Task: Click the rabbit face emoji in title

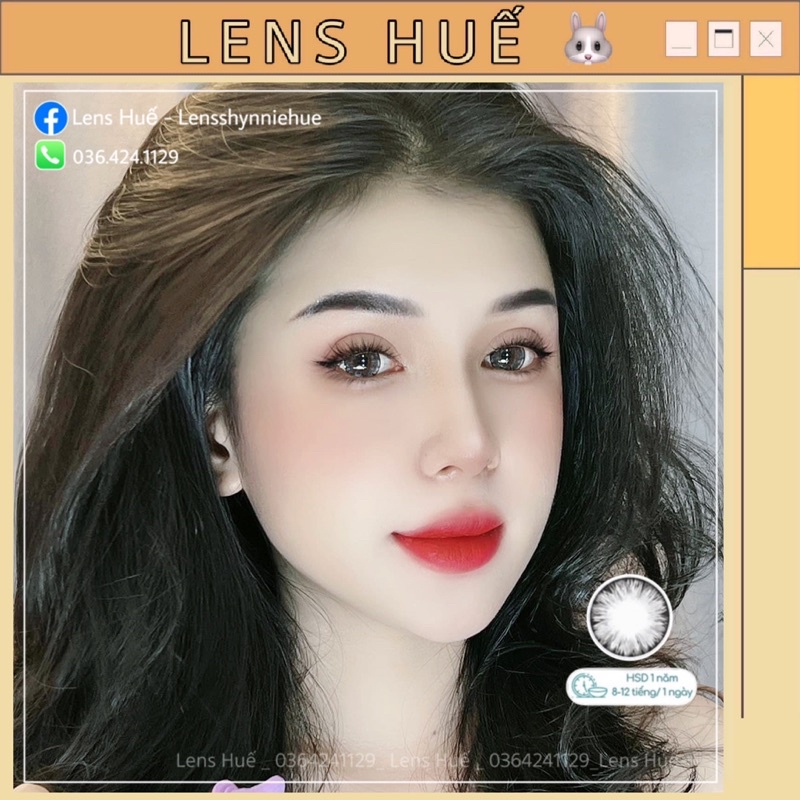Action: pyautogui.click(x=588, y=38)
